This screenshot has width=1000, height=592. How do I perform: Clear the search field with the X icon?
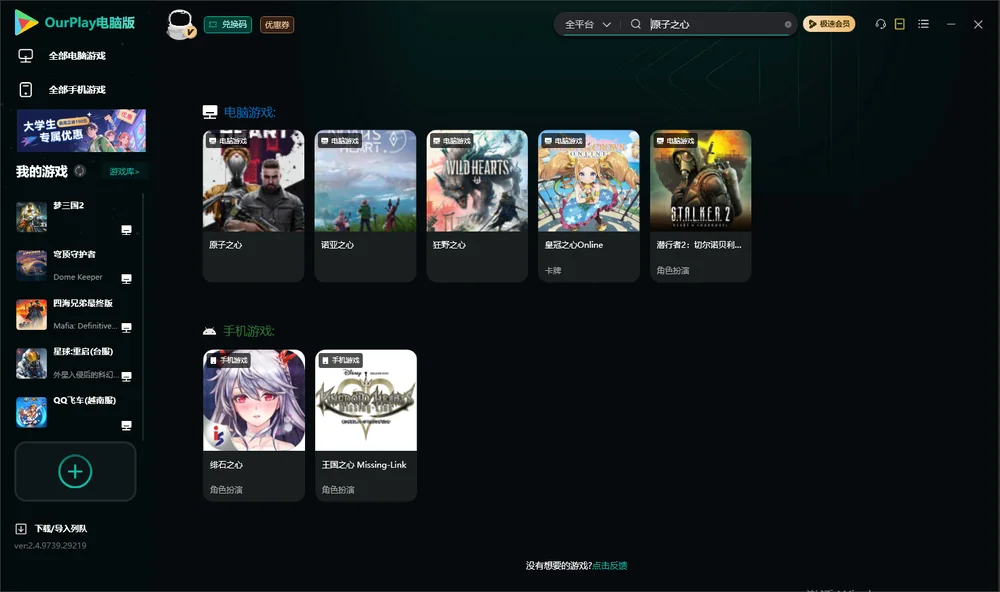pos(788,24)
